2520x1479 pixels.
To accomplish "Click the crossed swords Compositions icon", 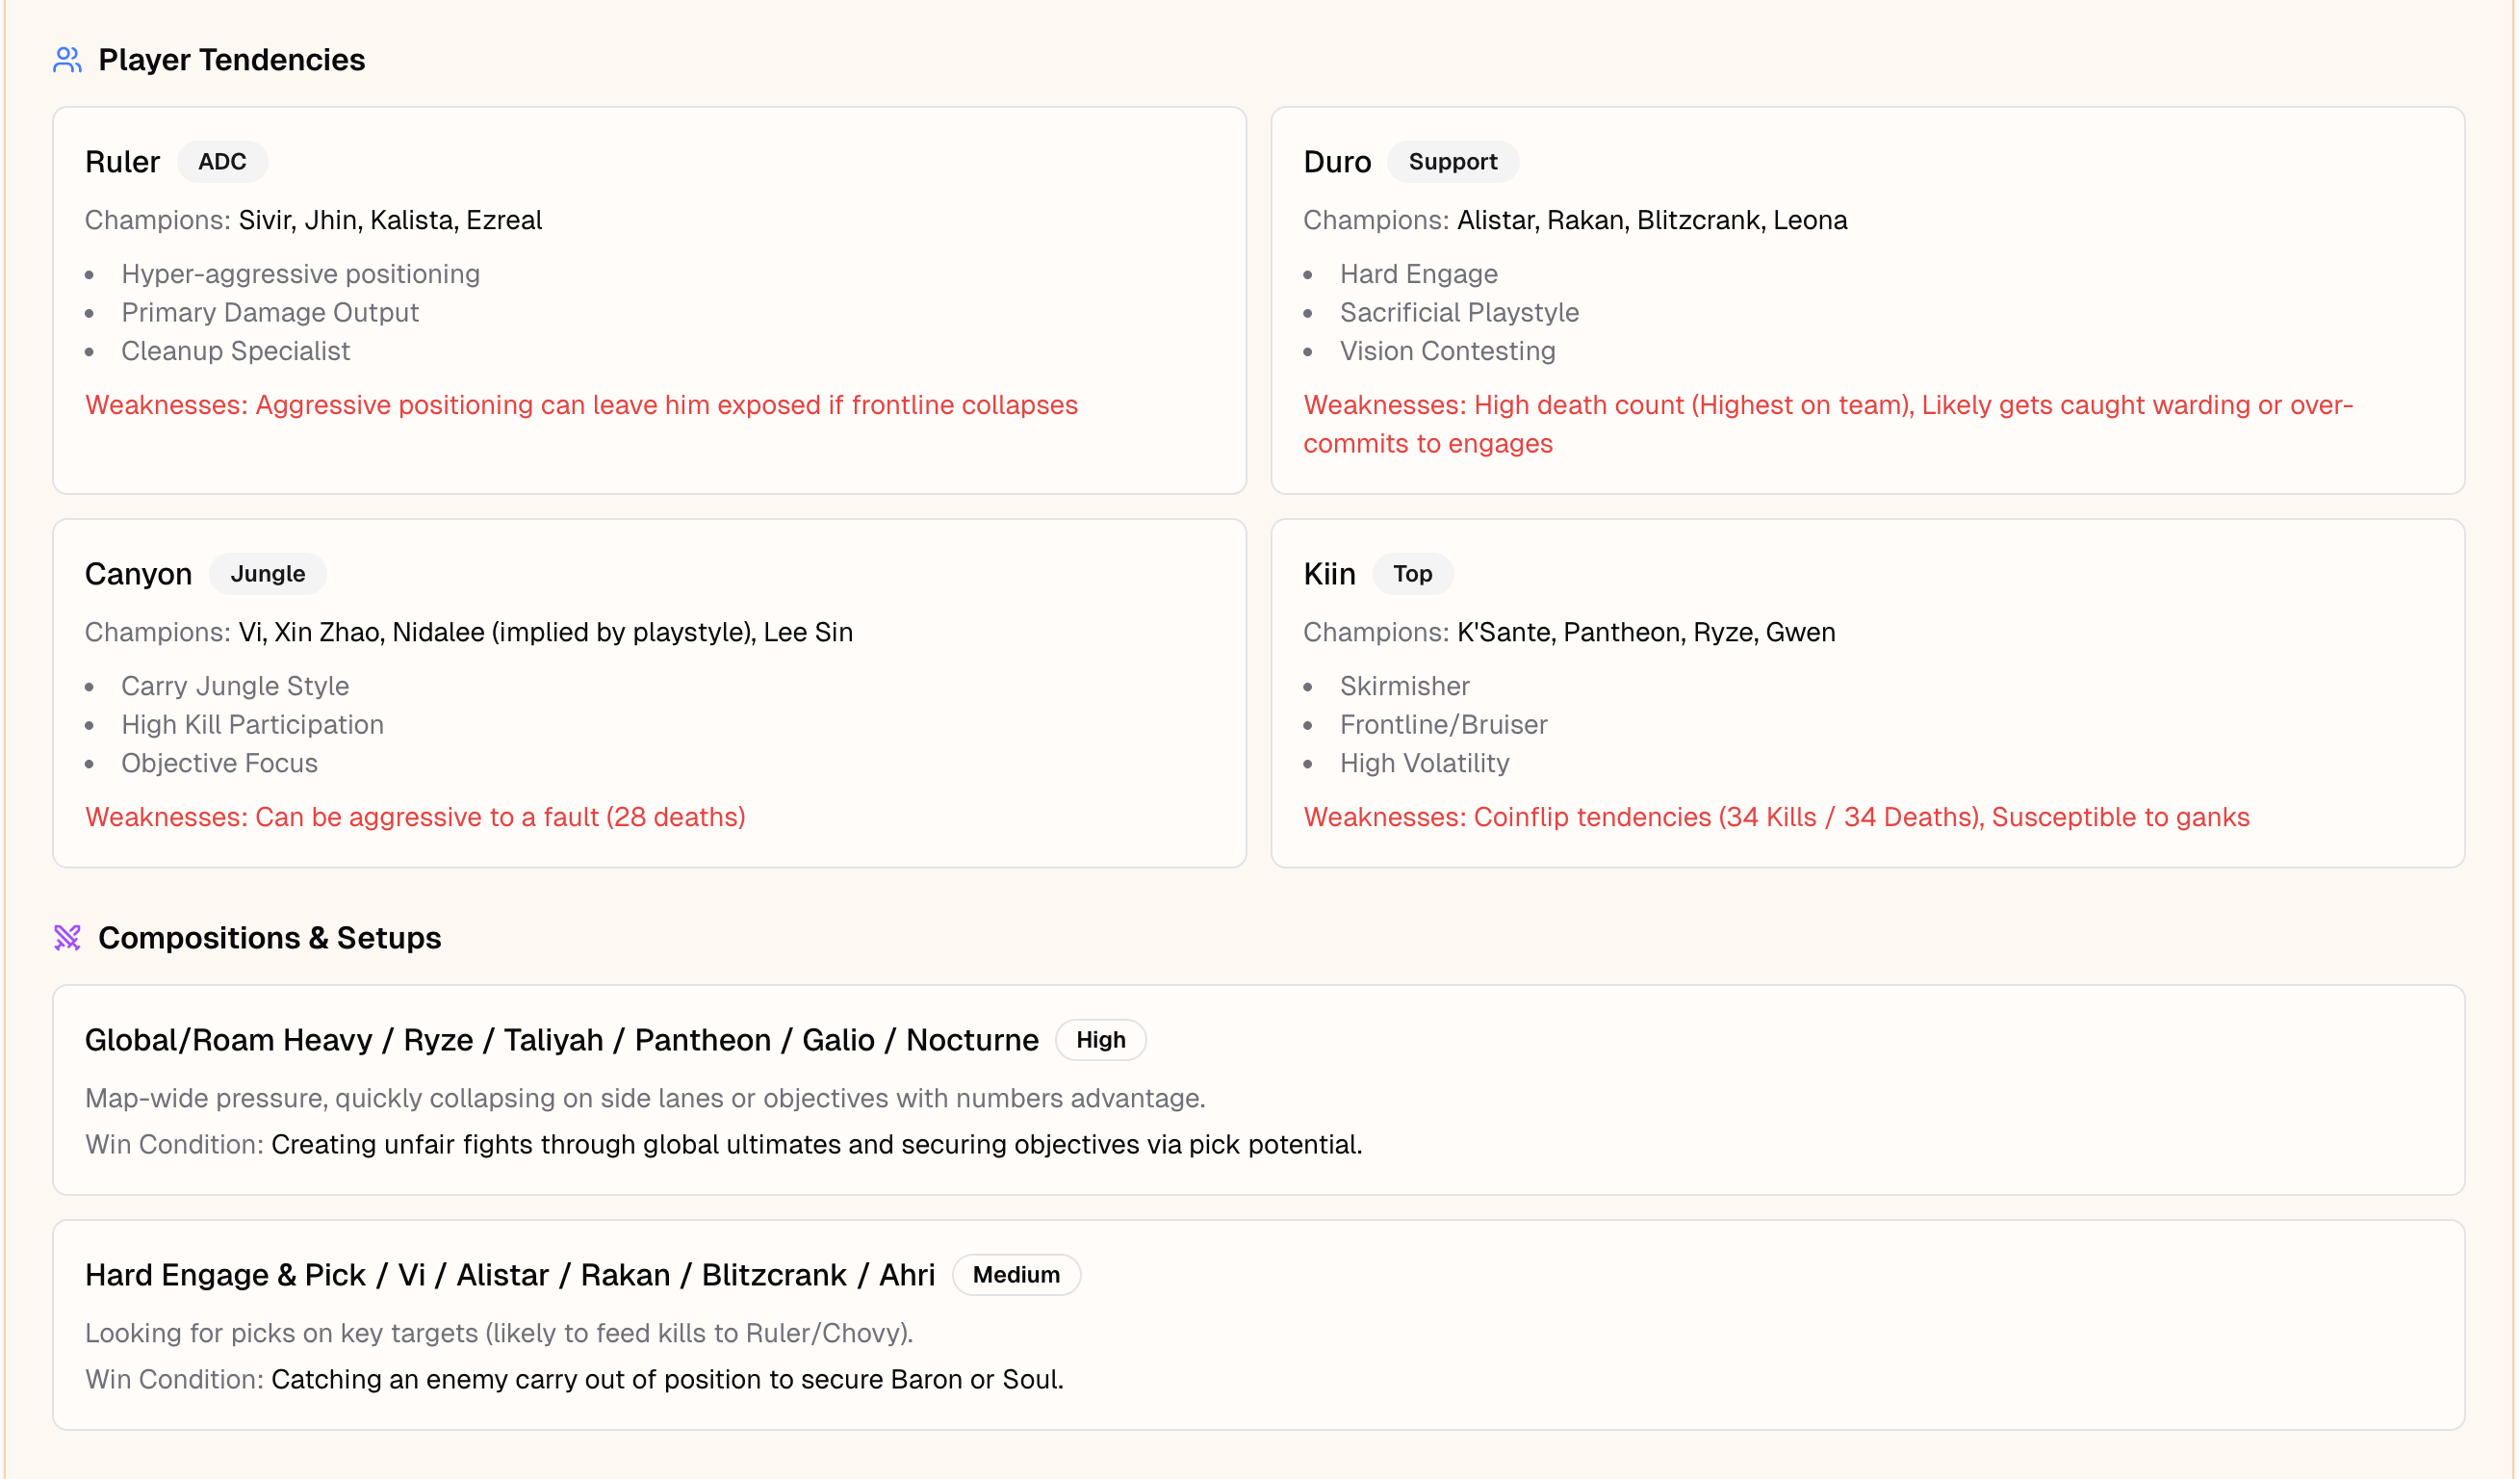I will (x=67, y=938).
